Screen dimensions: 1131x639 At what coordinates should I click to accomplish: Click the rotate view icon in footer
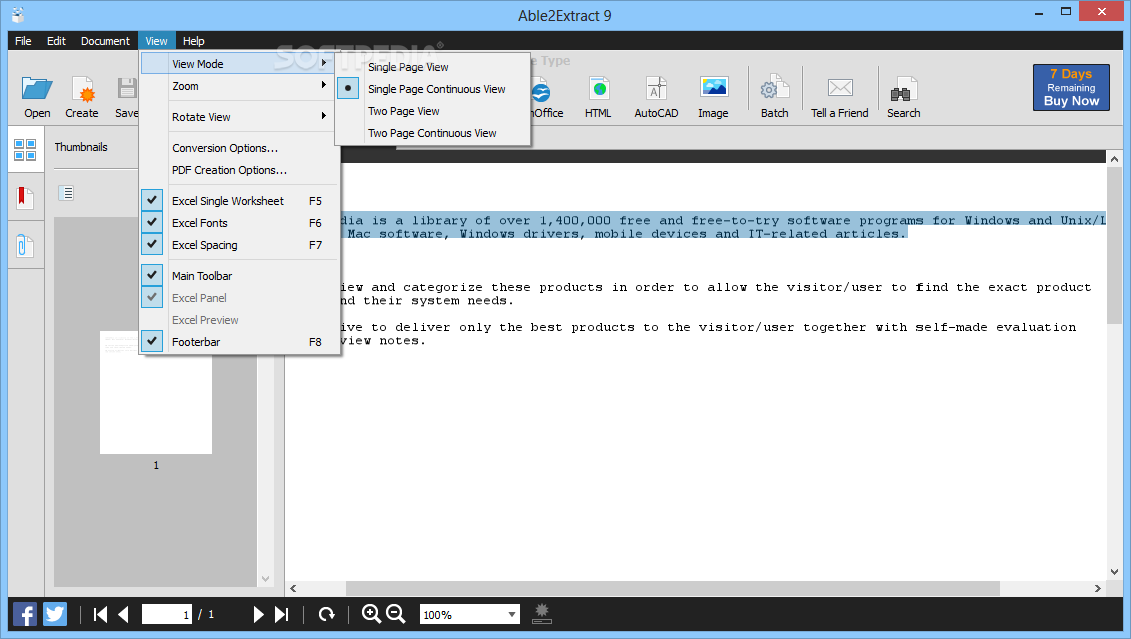pyautogui.click(x=327, y=614)
